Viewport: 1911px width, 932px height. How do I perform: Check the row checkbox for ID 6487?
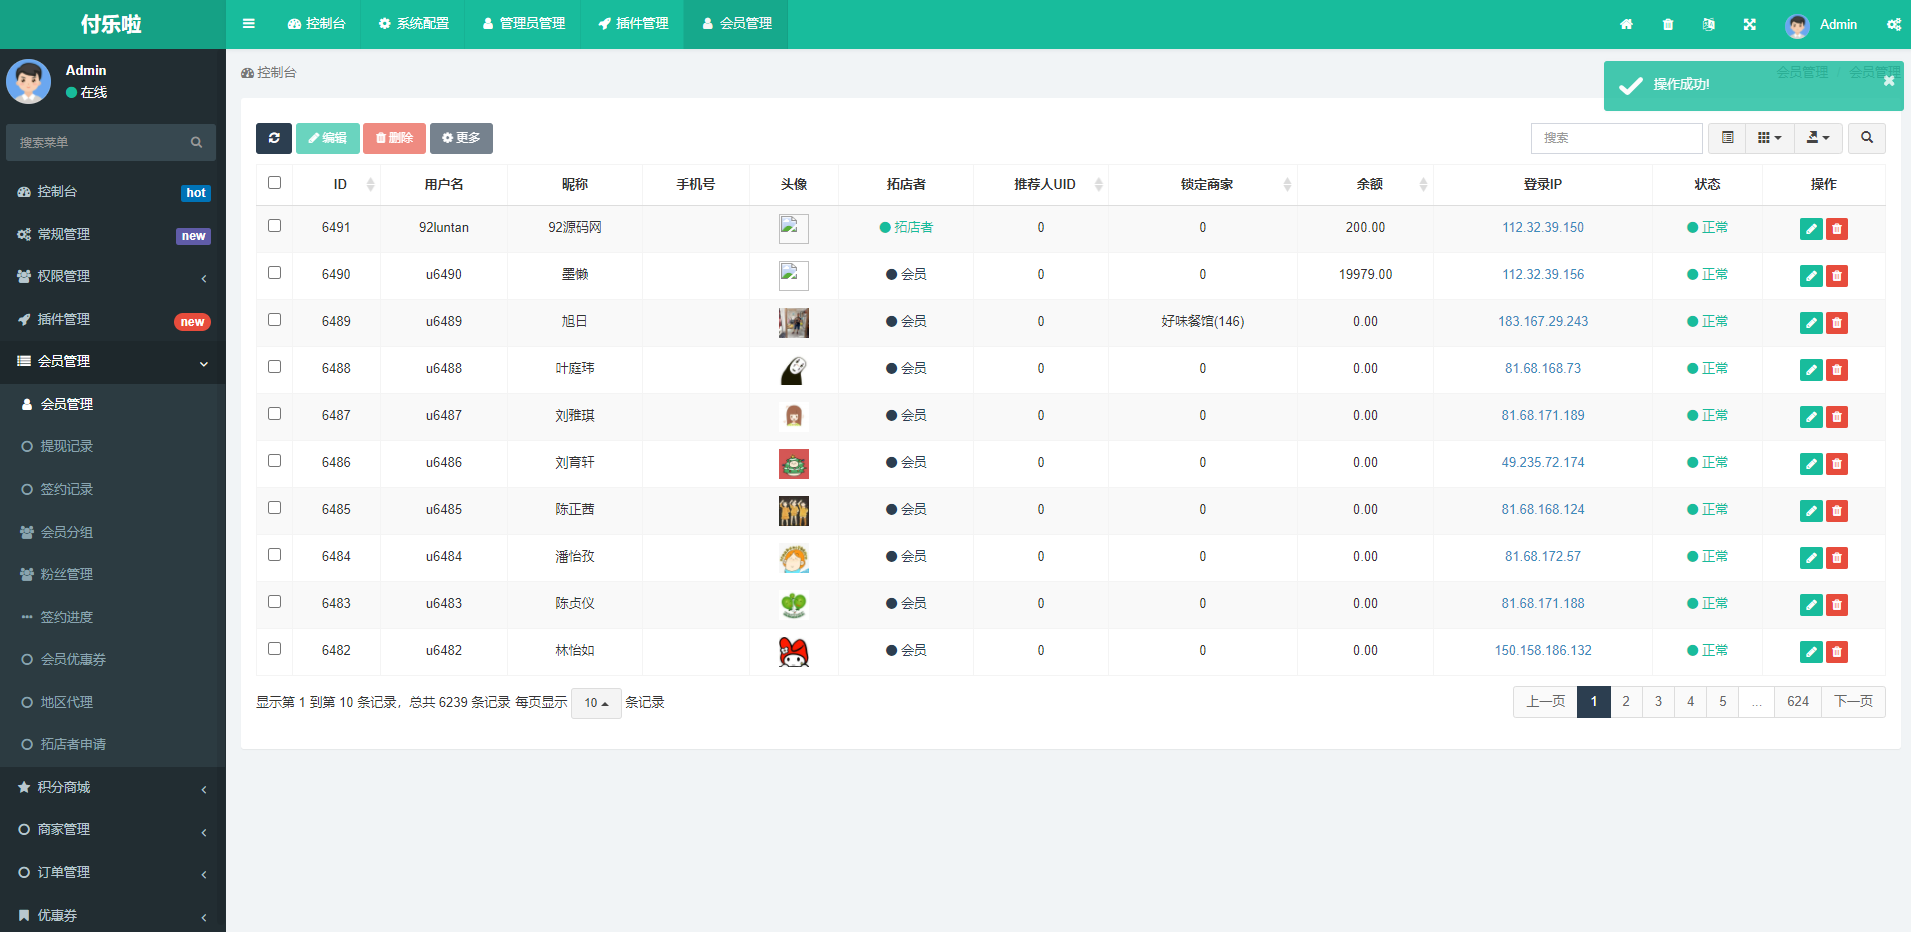(x=274, y=414)
